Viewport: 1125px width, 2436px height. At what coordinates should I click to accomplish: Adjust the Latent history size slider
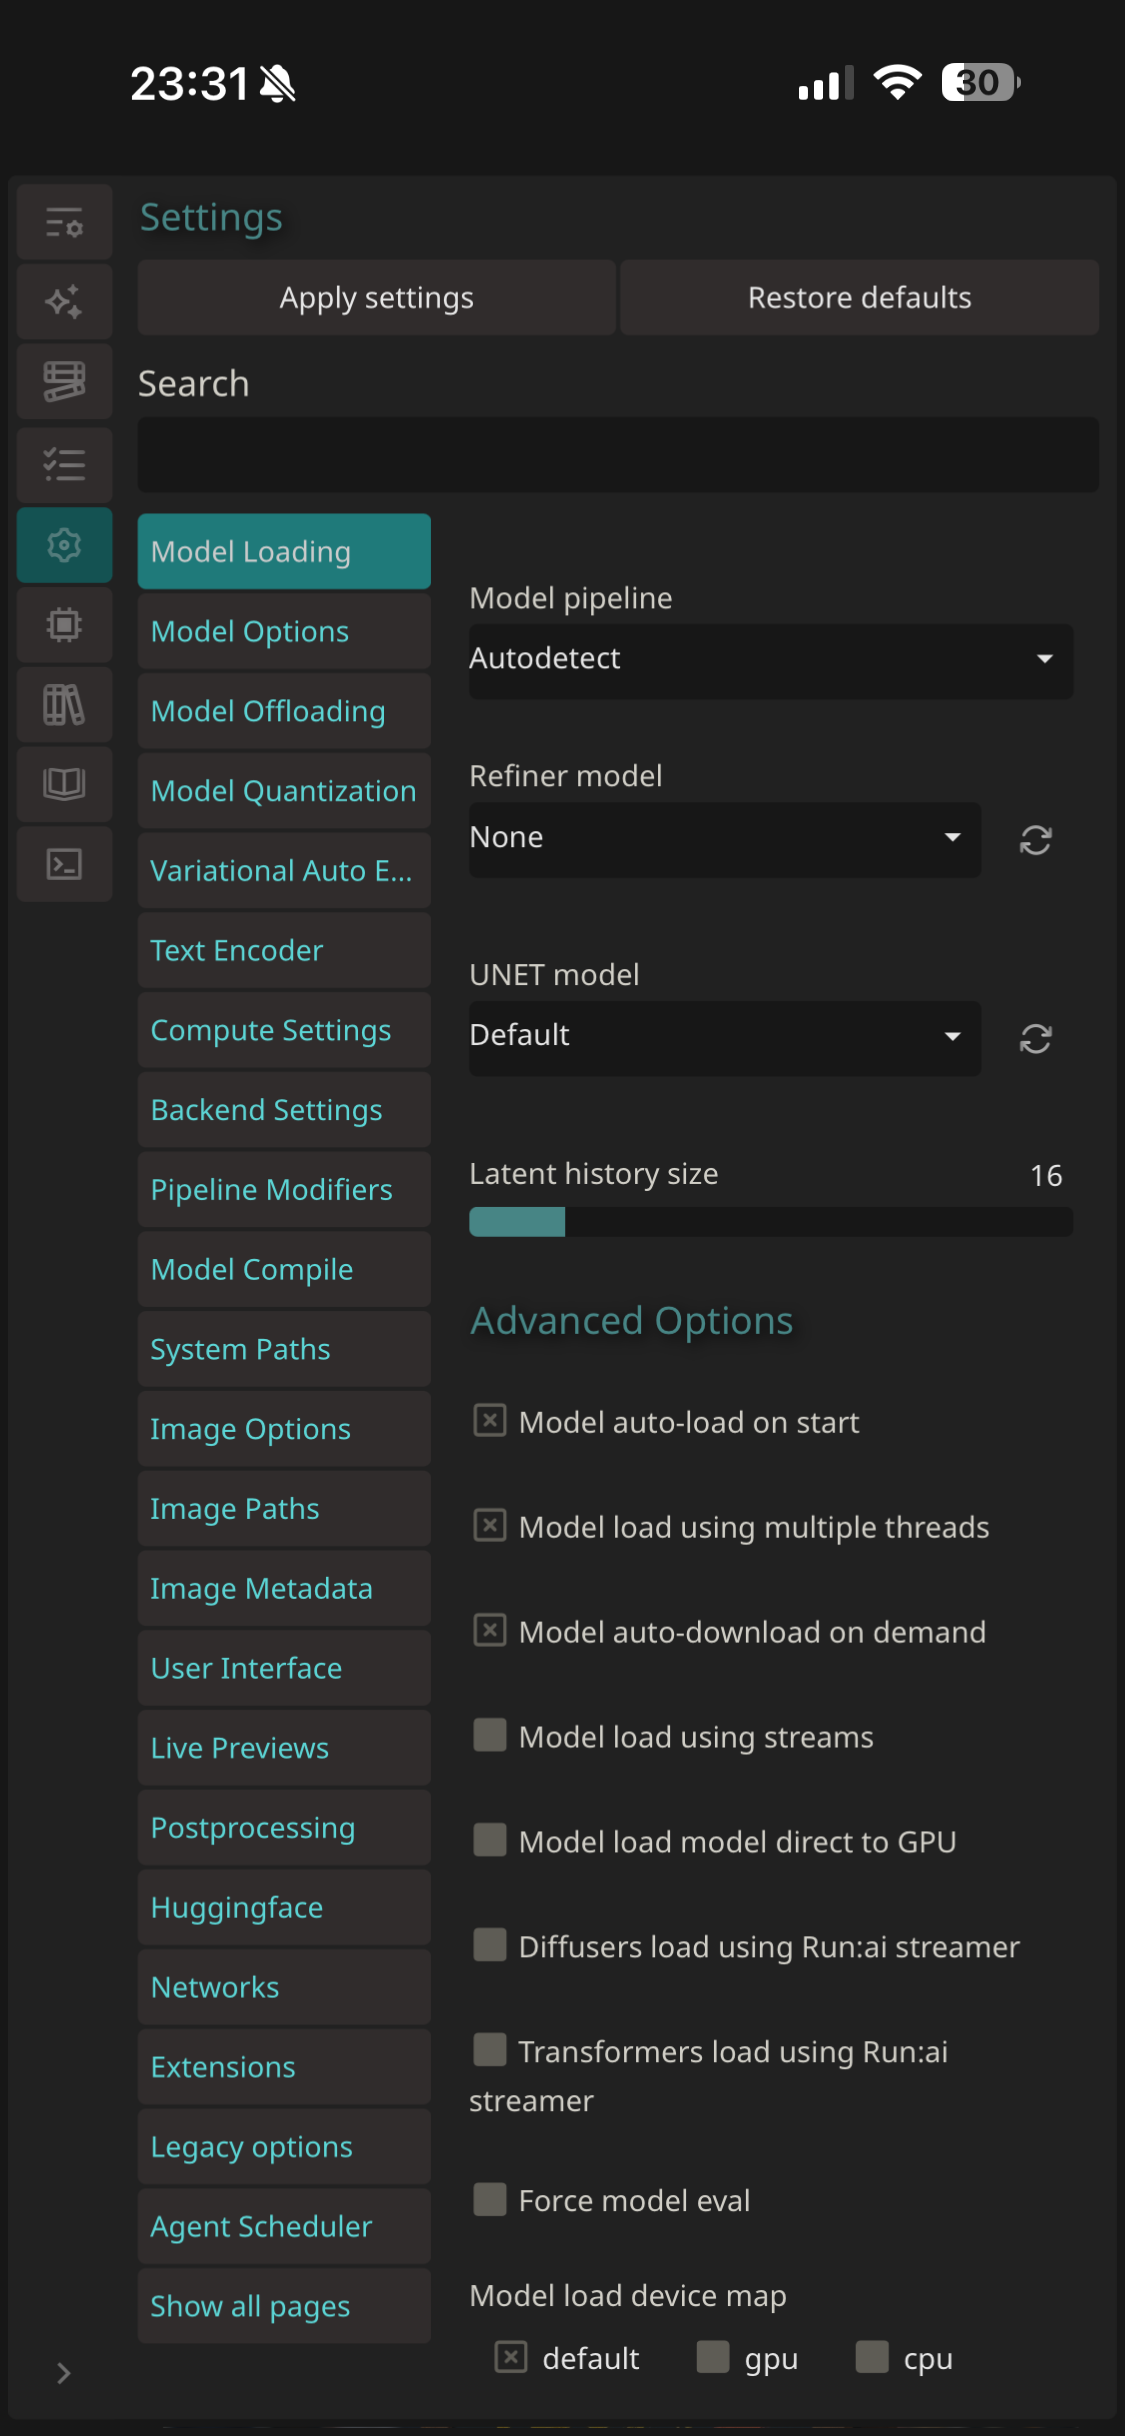click(x=770, y=1222)
